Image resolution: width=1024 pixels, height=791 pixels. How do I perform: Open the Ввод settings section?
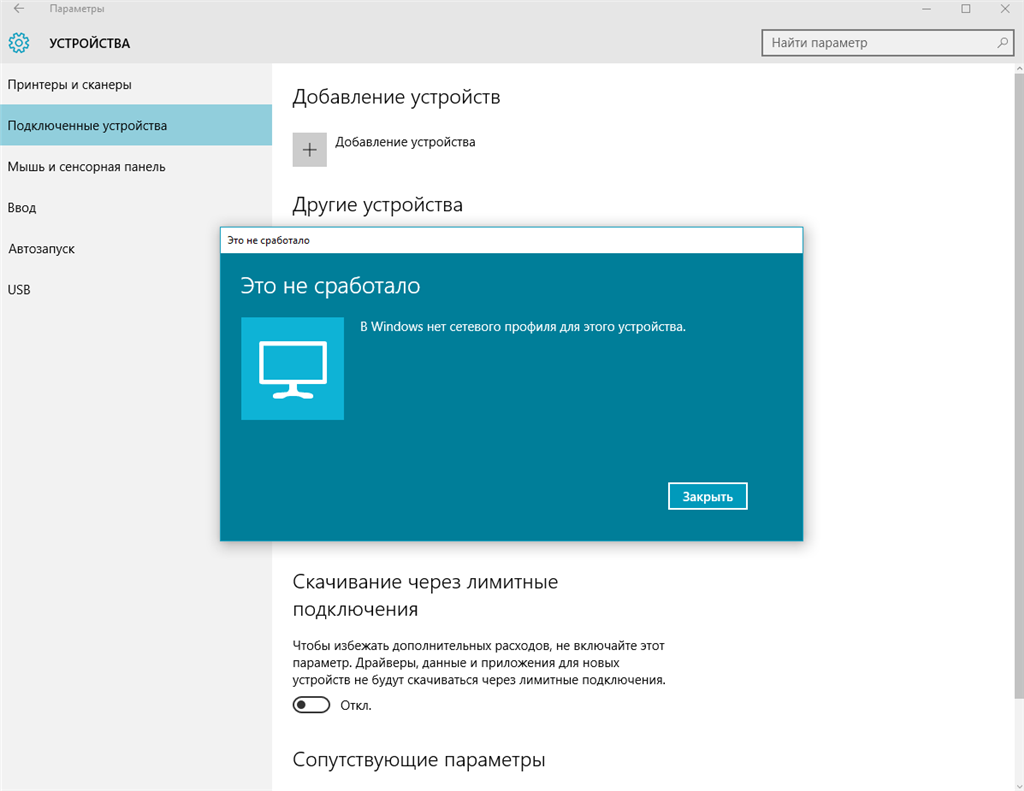136,208
